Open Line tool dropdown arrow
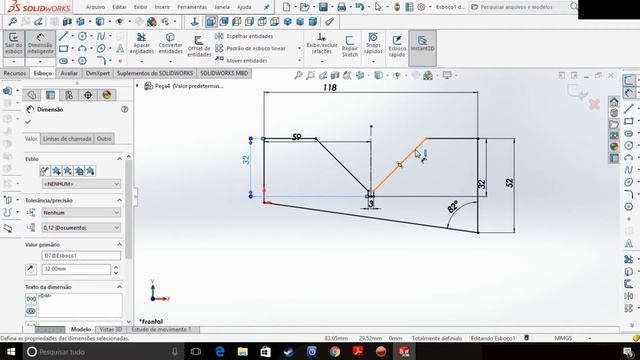640x360 pixels. tap(72, 36)
